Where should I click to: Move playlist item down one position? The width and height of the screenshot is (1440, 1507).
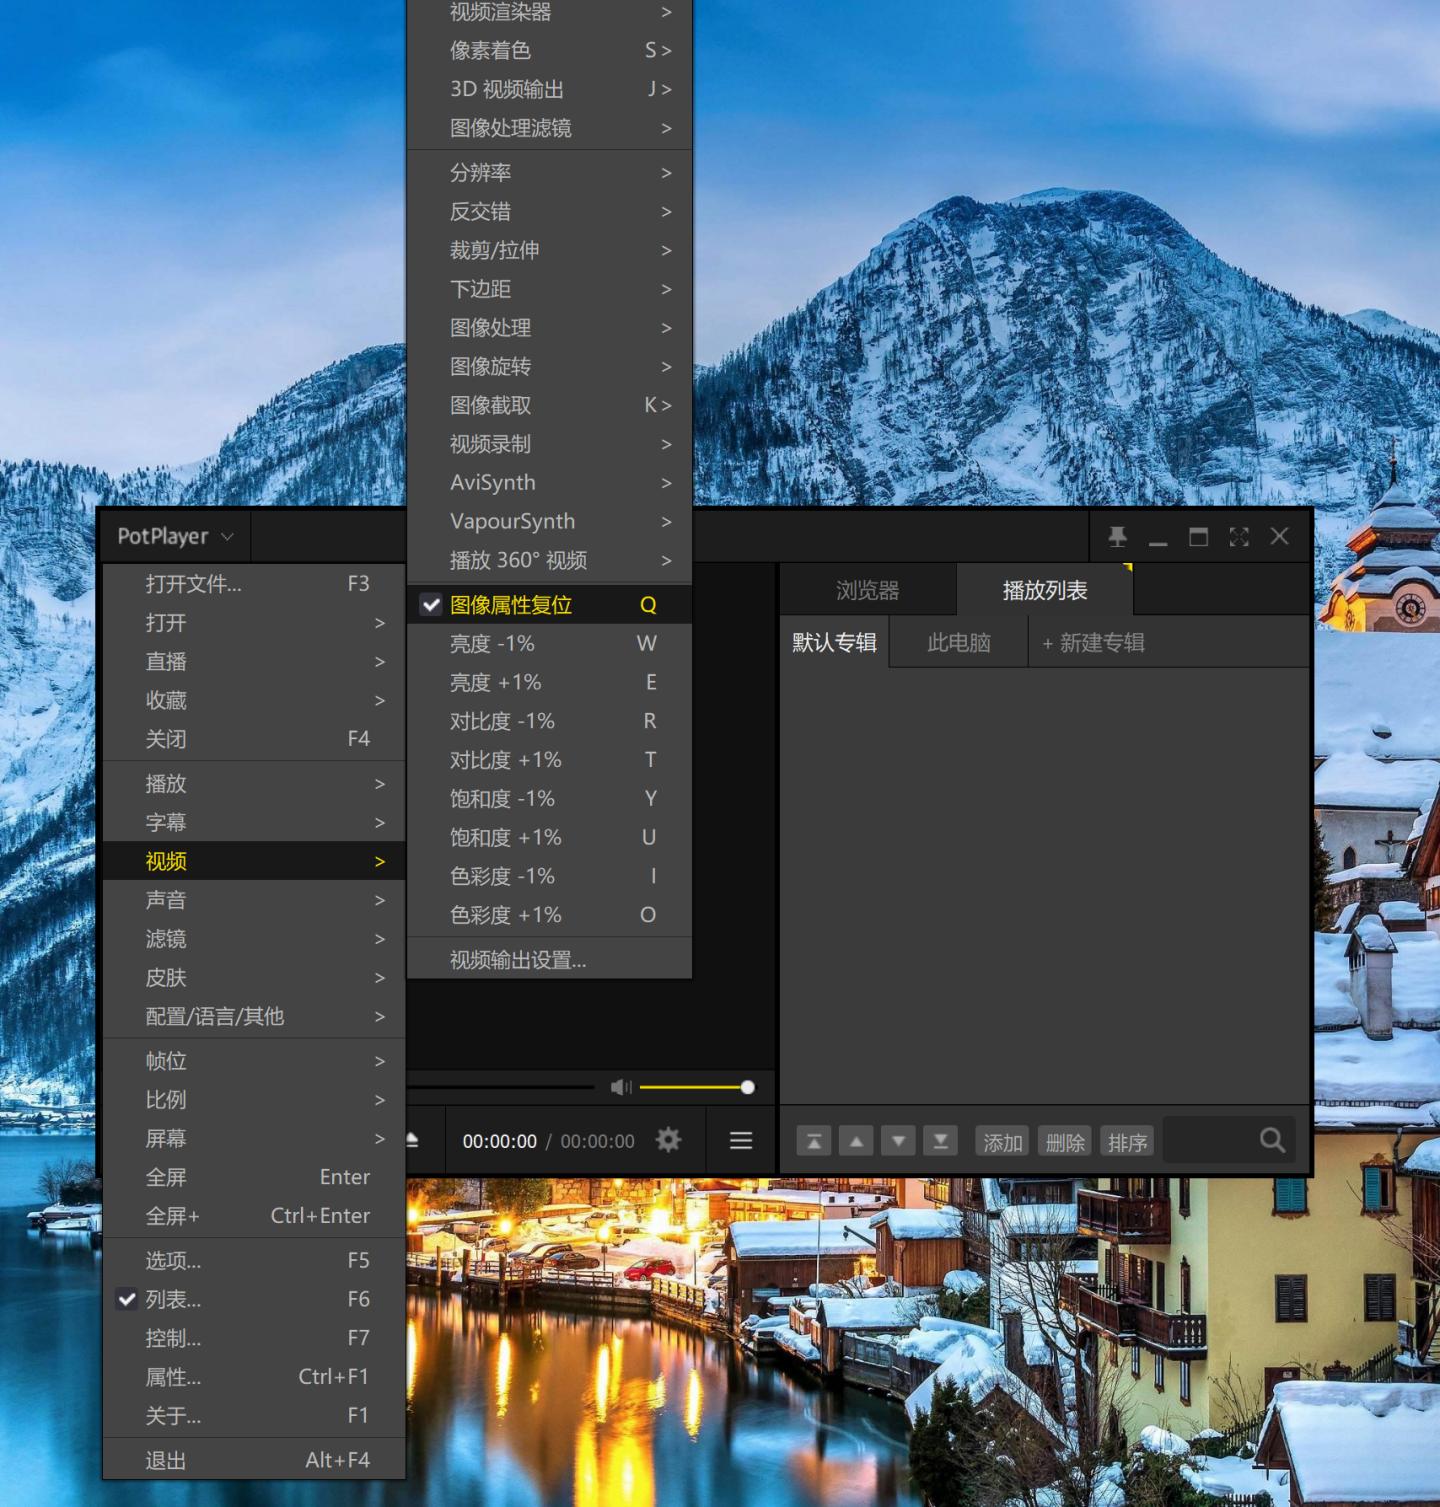pos(898,1141)
